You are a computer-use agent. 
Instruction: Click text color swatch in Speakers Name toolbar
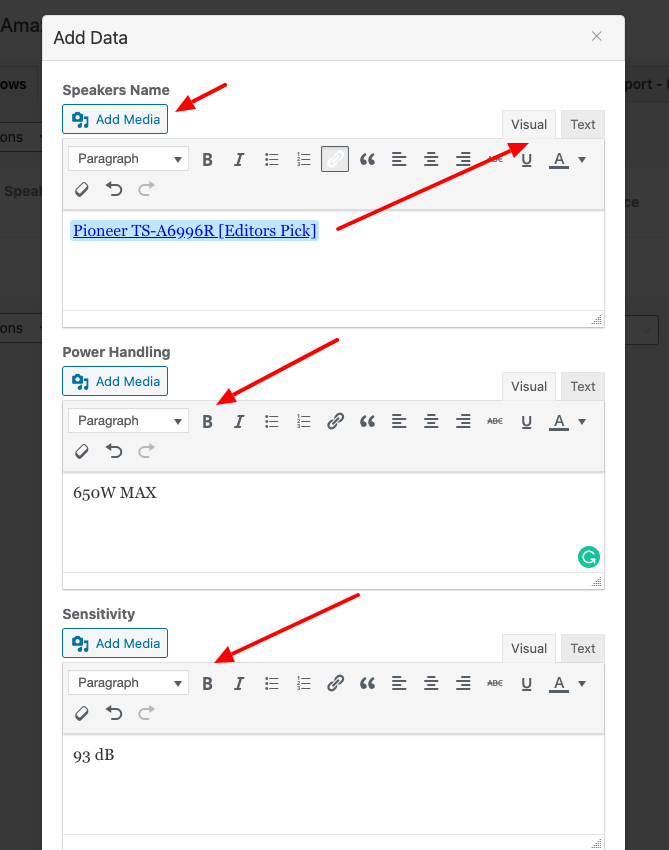558,159
